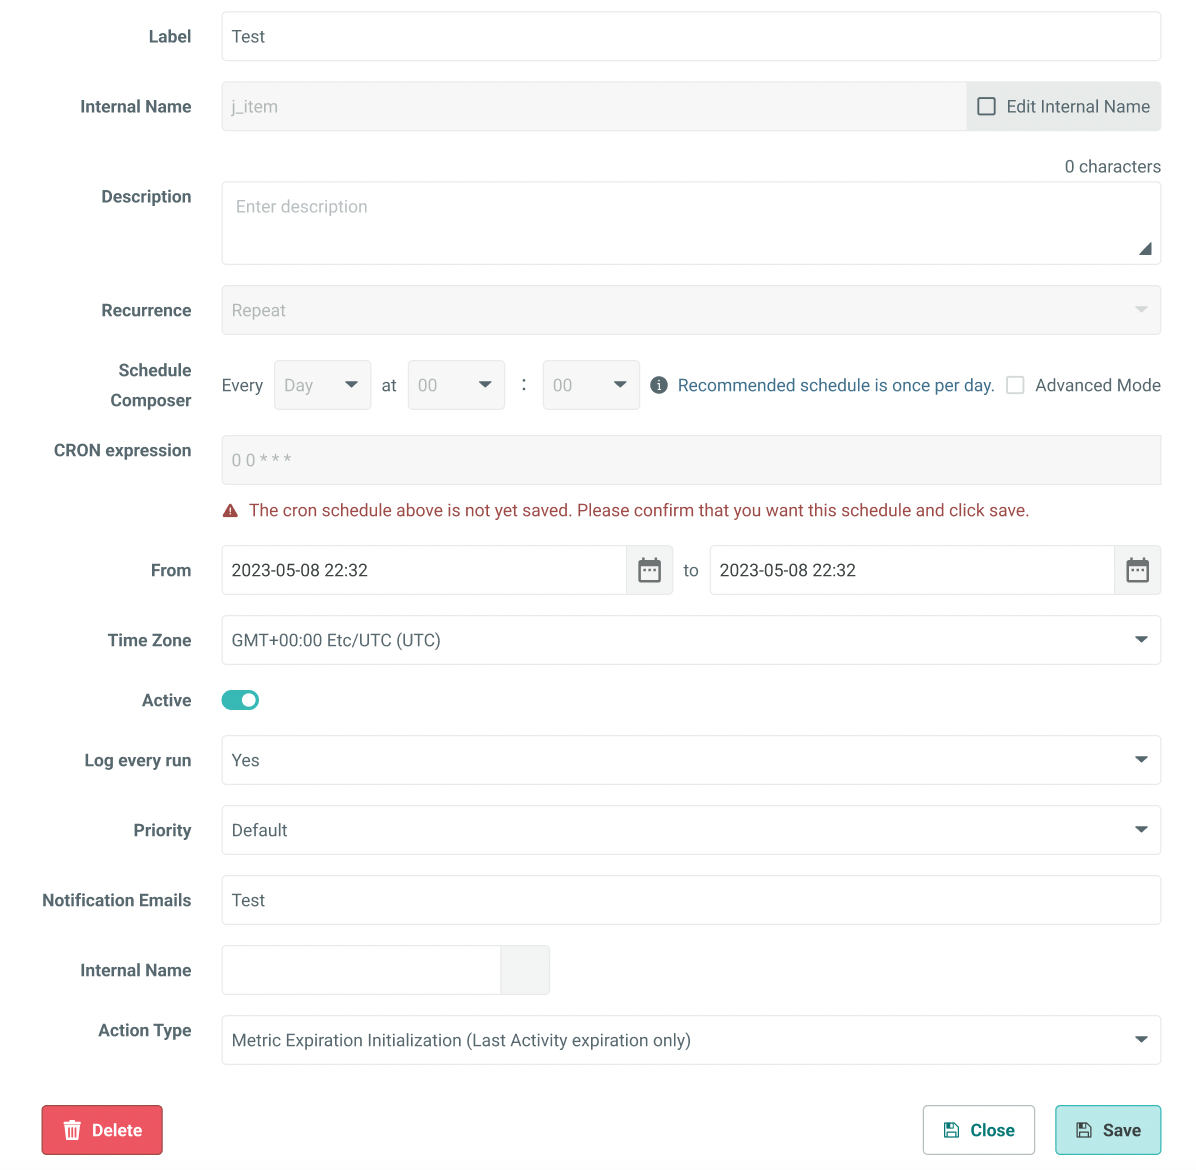Open the Priority dropdown
This screenshot has width=1196, height=1170.
690,830
